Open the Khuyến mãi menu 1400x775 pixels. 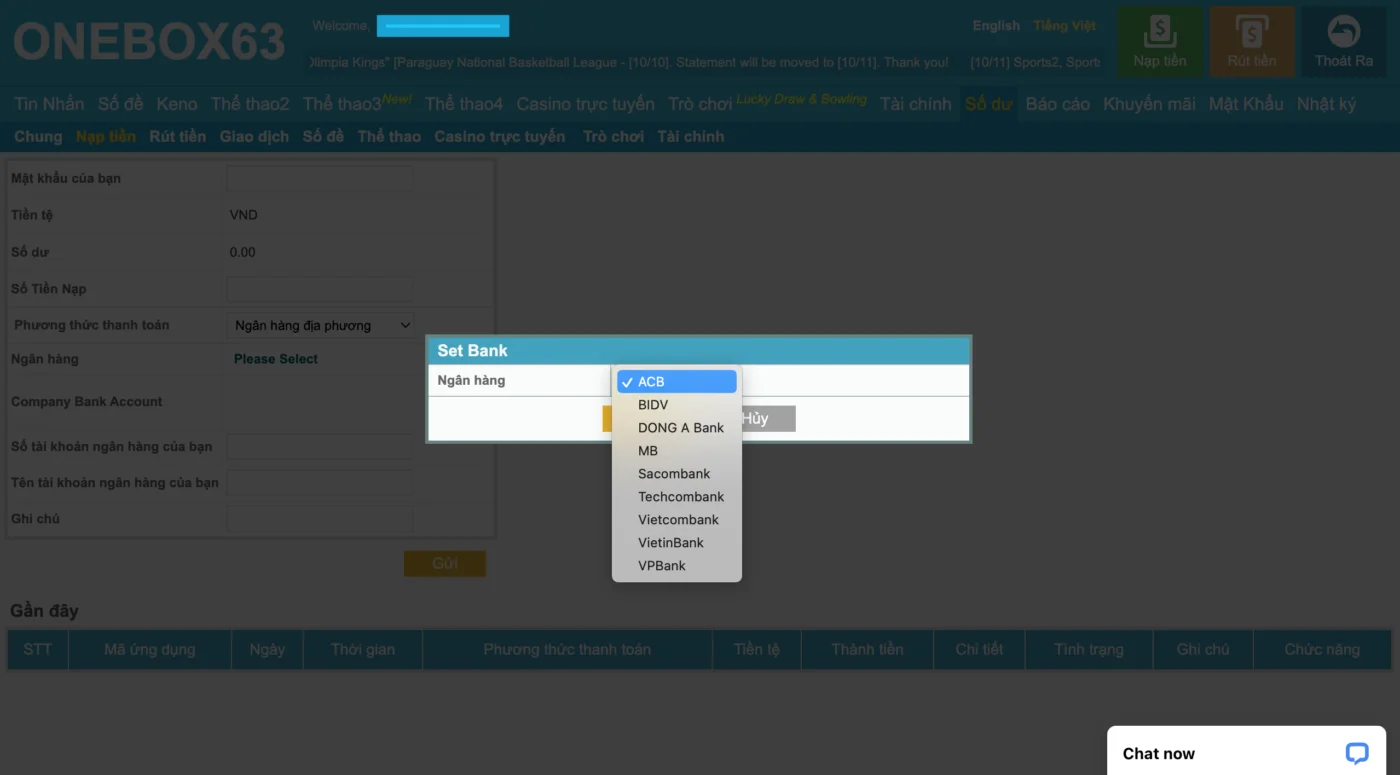(1148, 104)
